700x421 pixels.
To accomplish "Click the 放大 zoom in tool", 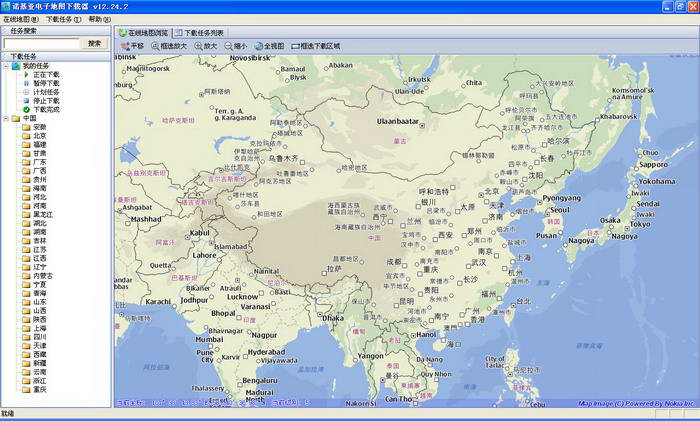I will click(x=206, y=46).
